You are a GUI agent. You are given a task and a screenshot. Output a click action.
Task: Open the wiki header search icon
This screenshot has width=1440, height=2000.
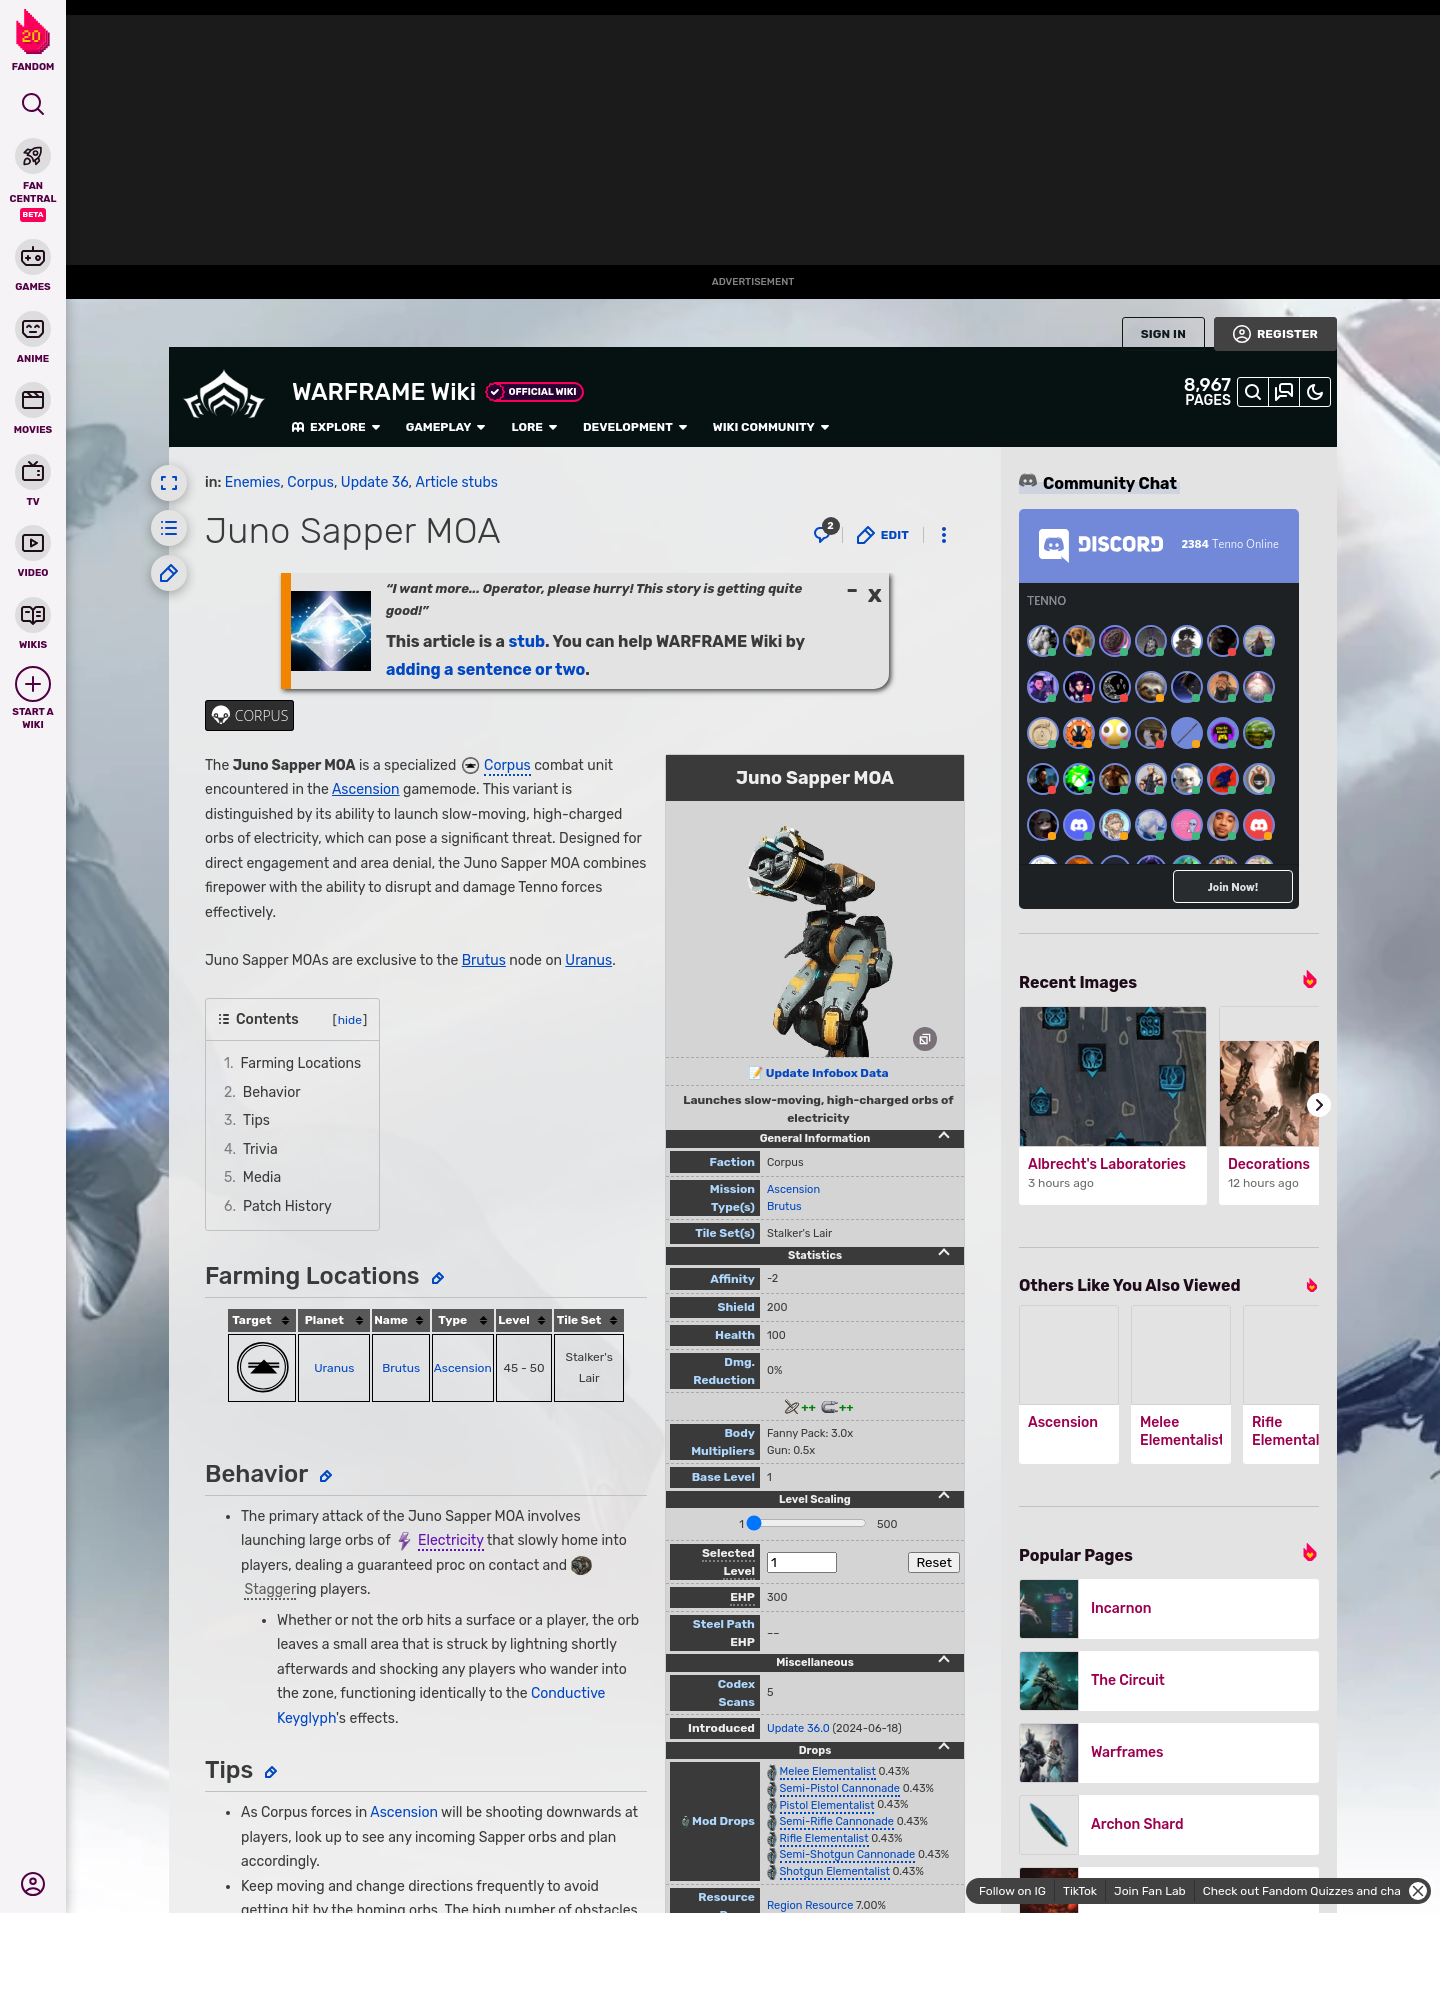pyautogui.click(x=1253, y=392)
